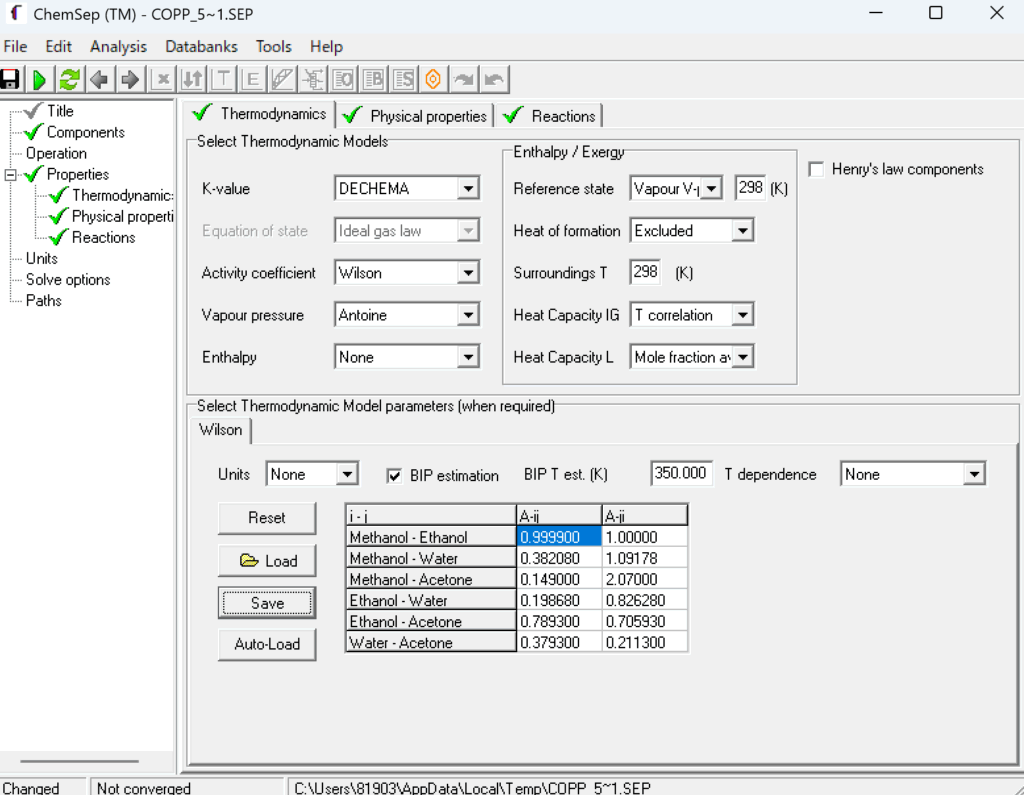Open the Heat Capacity L dropdown
The width and height of the screenshot is (1024, 795).
click(743, 357)
